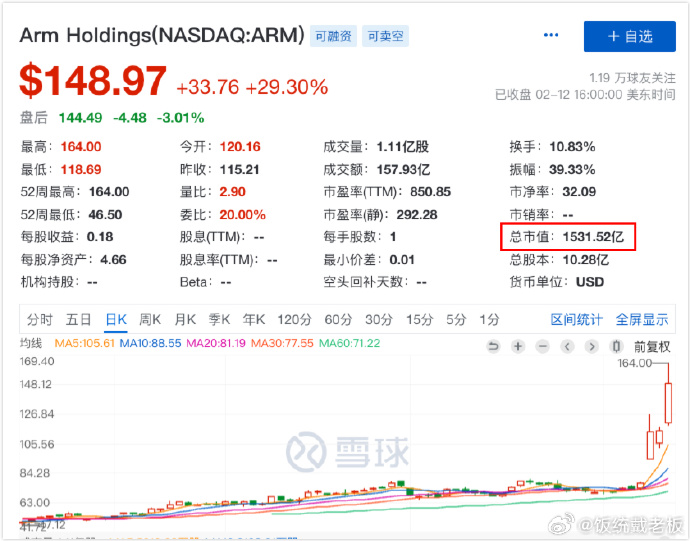690x541 pixels.
Task: Click the 可融资 tag
Action: [x=334, y=36]
